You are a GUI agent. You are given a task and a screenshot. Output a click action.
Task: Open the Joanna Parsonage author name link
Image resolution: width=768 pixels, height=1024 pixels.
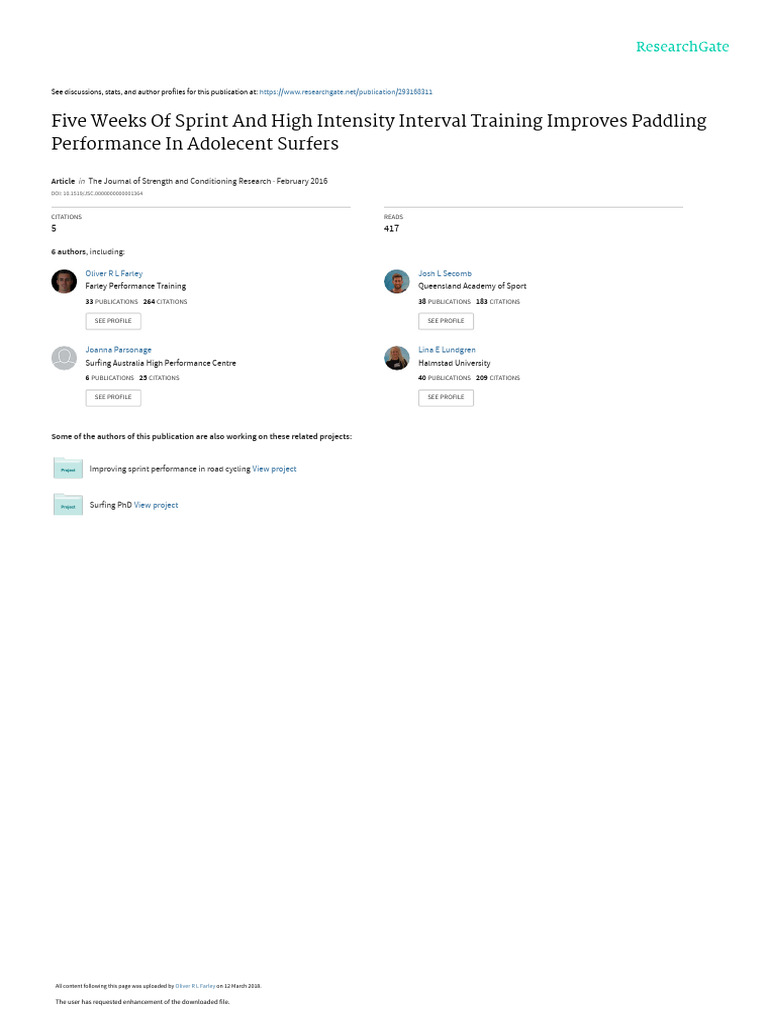click(118, 350)
